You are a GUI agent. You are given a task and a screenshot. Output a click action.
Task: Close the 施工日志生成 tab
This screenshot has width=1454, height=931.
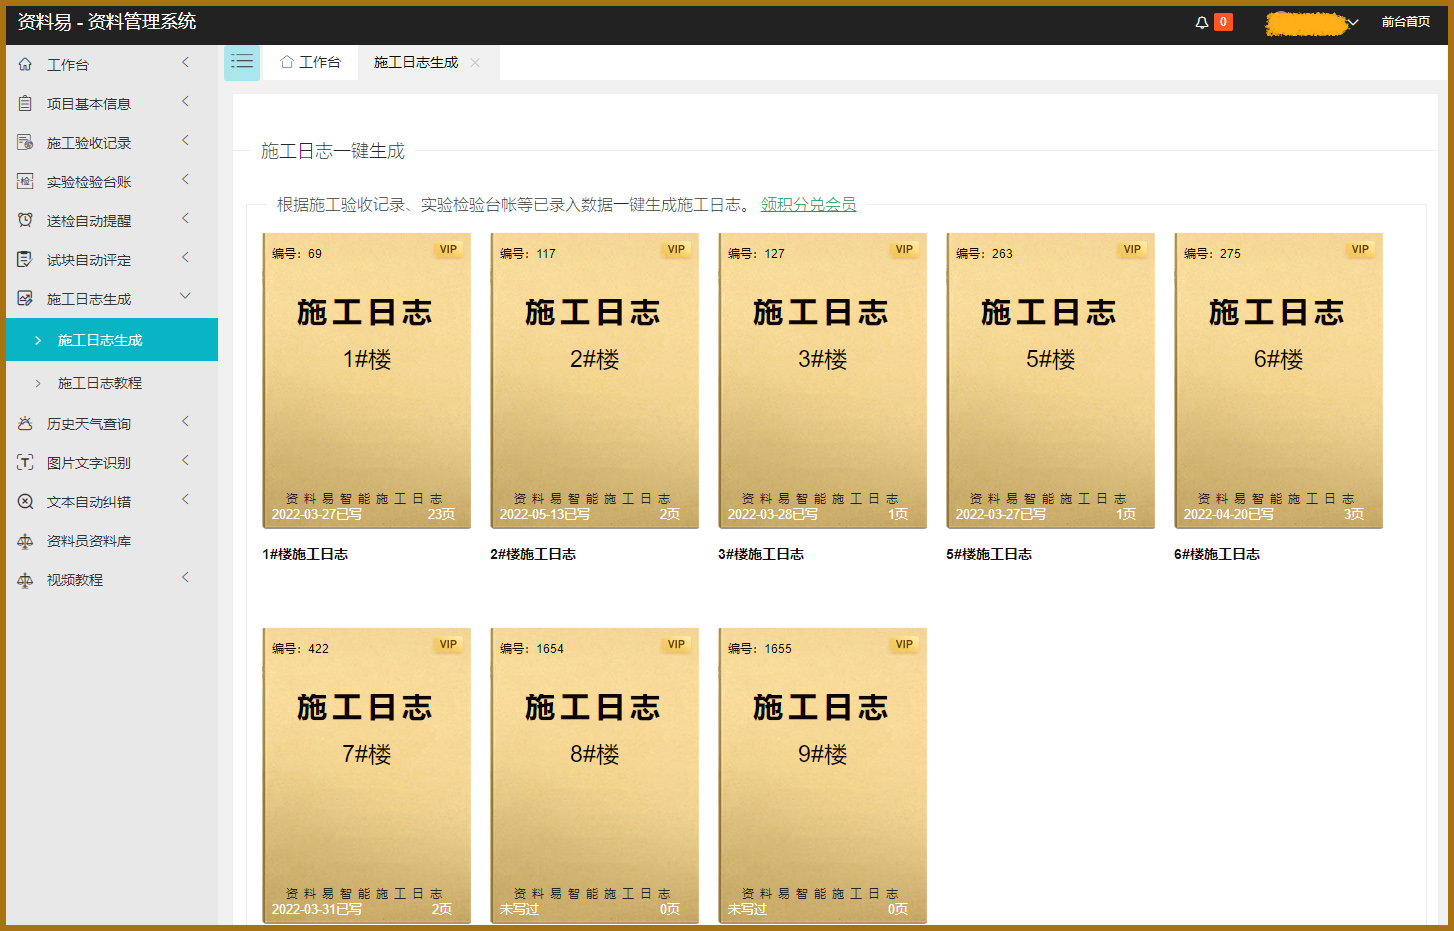point(475,62)
